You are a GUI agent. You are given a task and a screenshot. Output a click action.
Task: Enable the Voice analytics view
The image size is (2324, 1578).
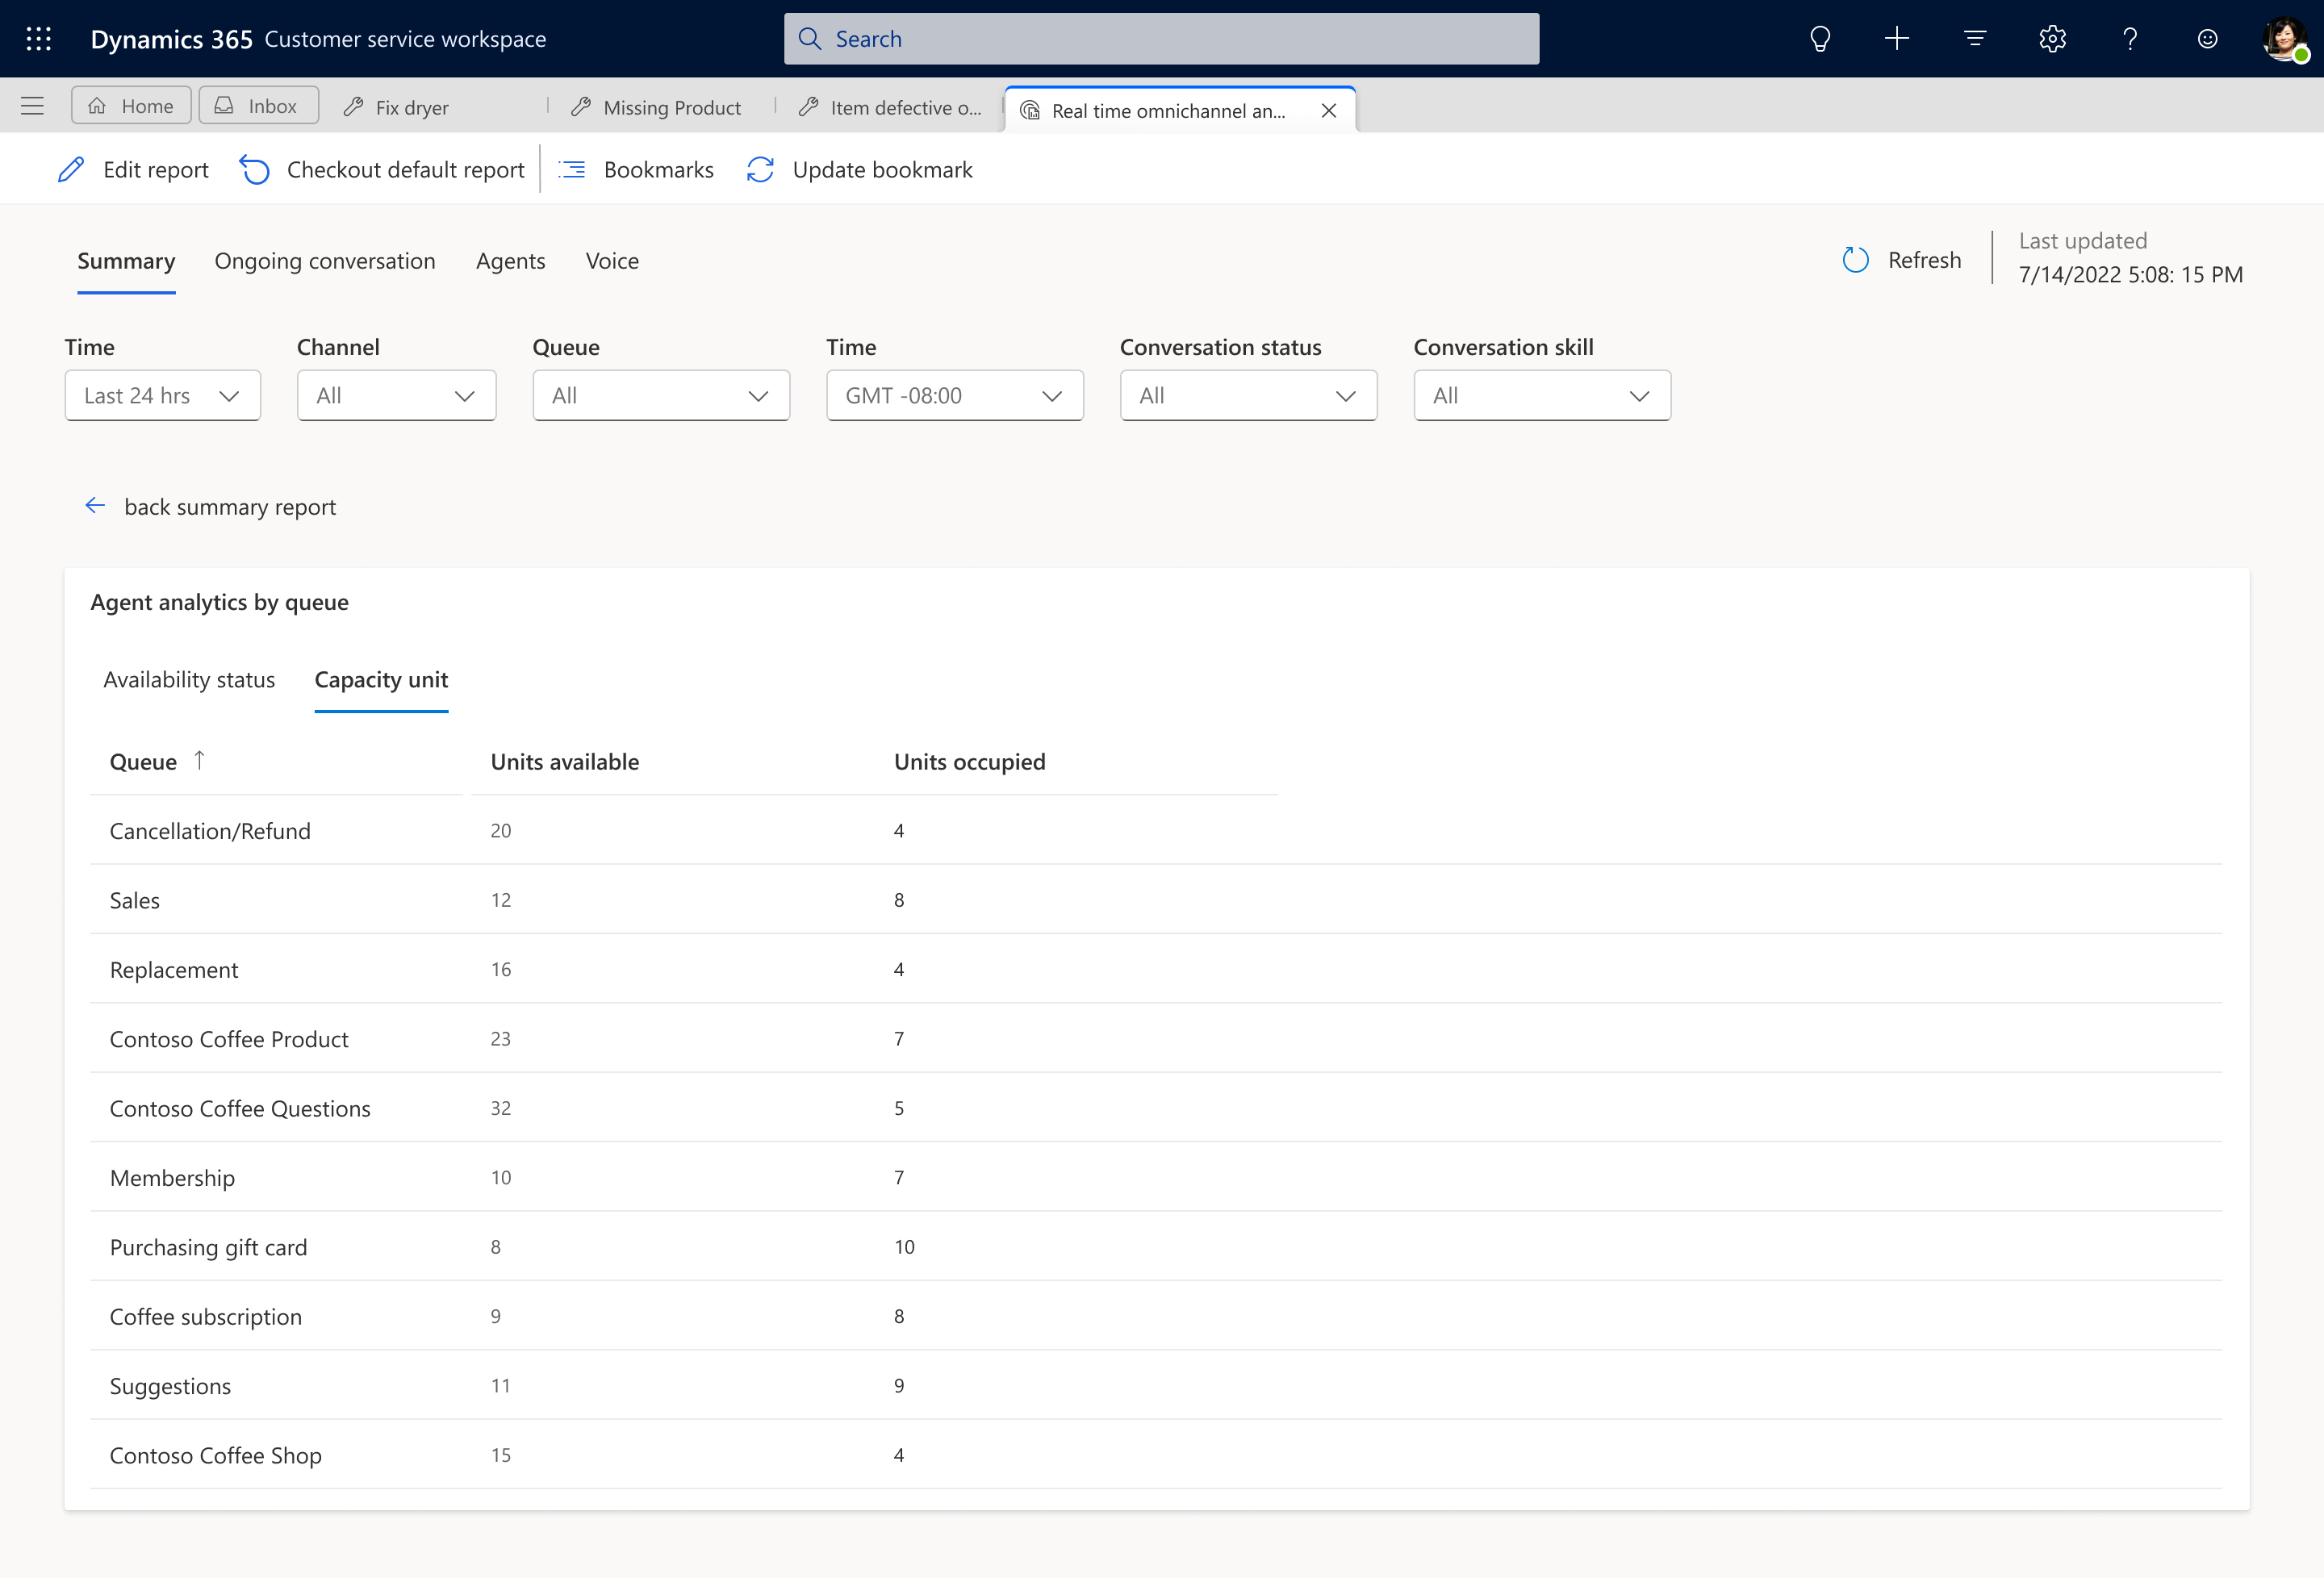614,259
